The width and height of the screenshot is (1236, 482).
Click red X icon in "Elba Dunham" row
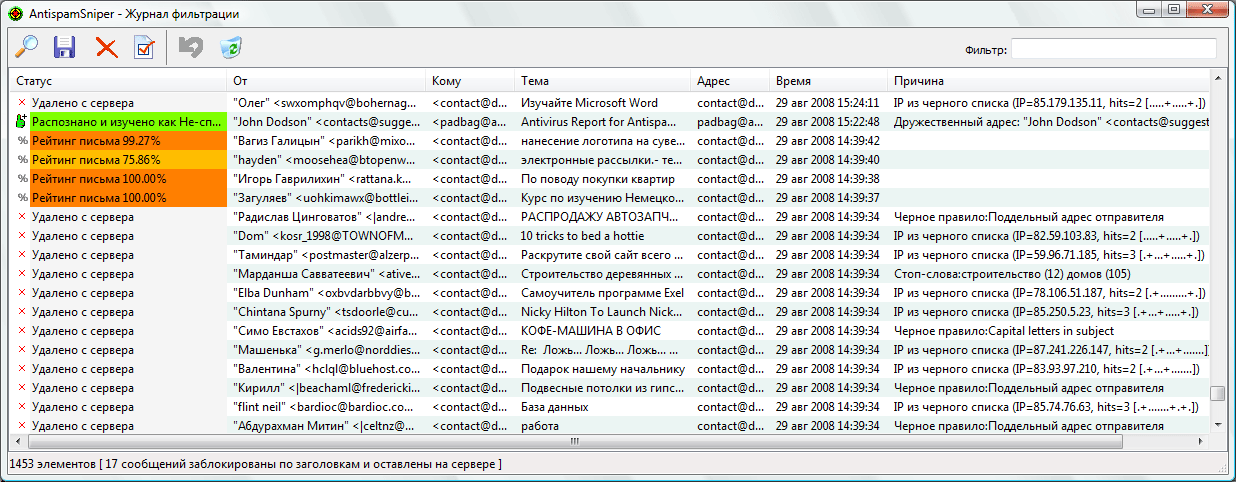(x=21, y=292)
